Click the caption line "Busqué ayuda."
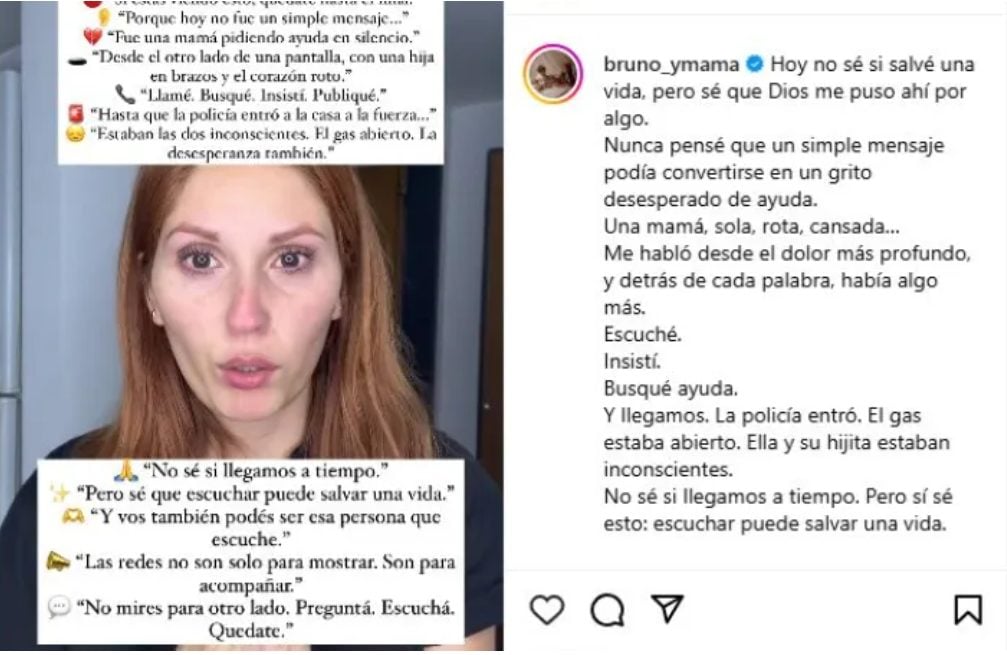 [x=670, y=389]
